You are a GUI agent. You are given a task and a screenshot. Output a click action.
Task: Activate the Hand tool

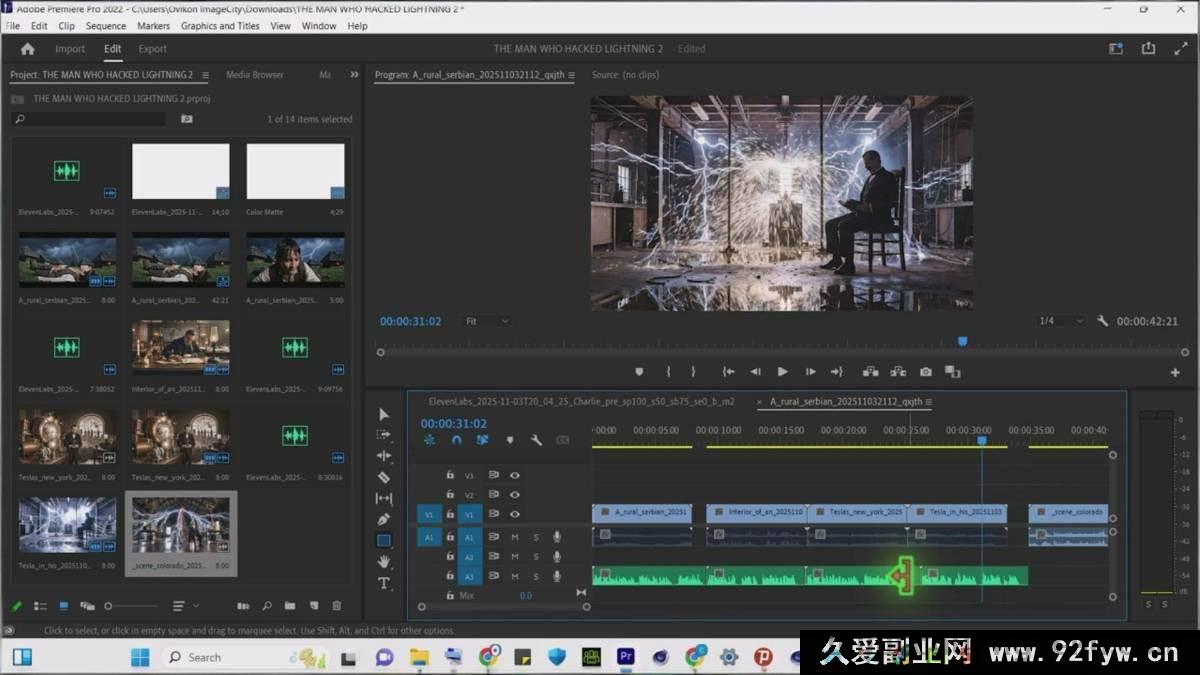tap(384, 562)
